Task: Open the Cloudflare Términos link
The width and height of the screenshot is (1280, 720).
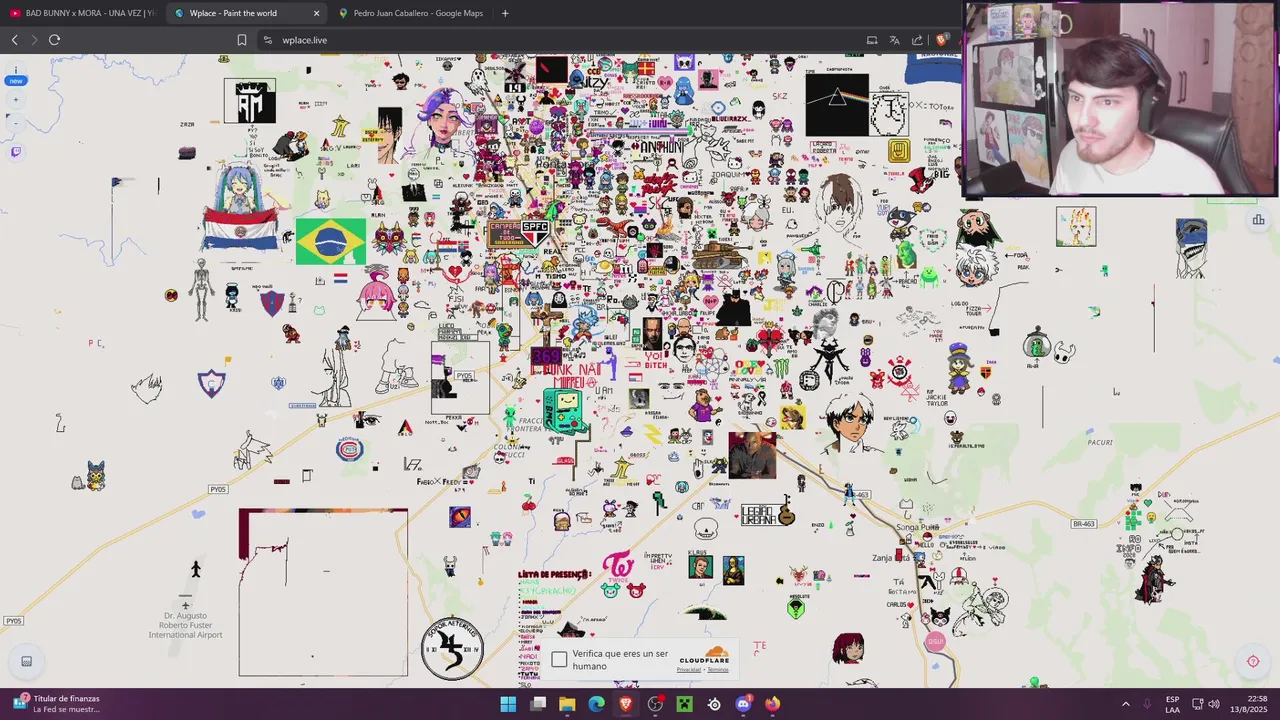Action: tap(718, 670)
